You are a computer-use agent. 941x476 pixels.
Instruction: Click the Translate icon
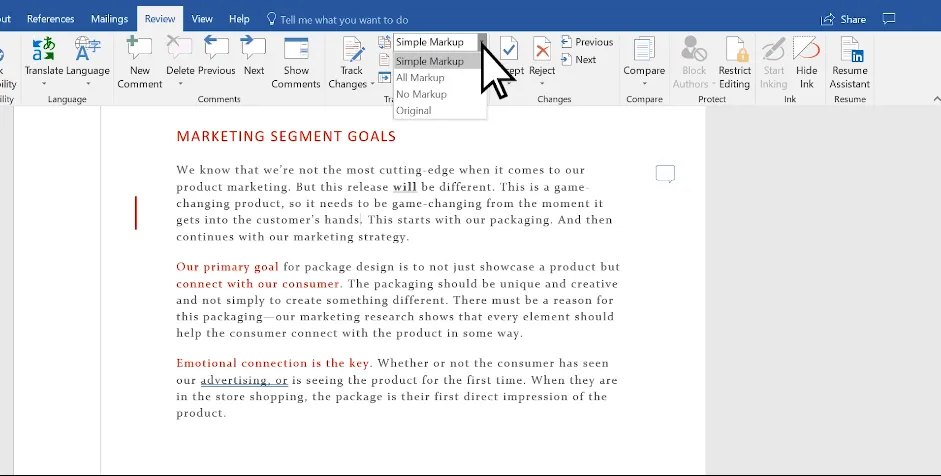tap(44, 49)
